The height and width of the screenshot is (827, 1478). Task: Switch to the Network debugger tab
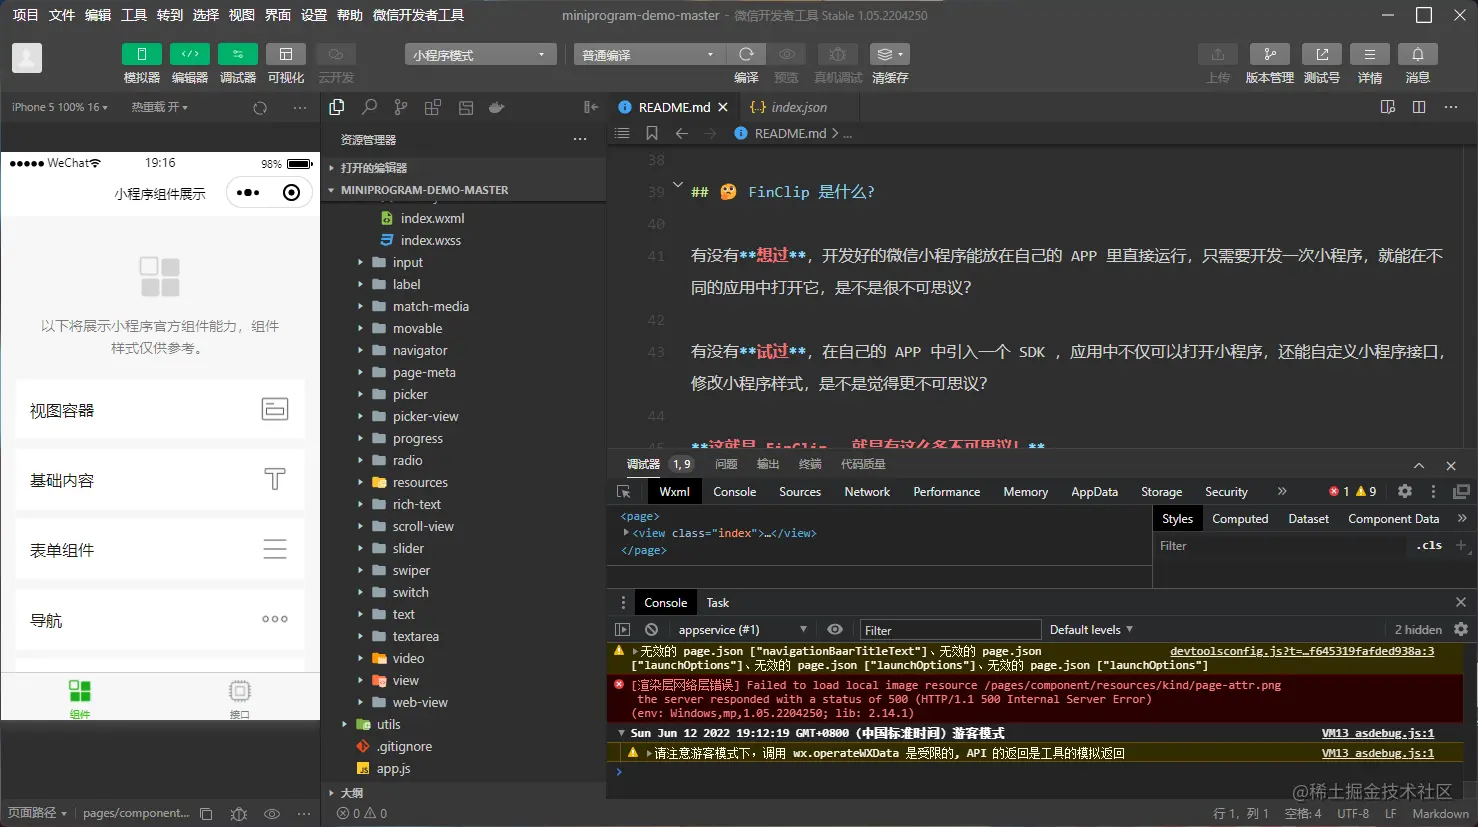click(x=866, y=491)
